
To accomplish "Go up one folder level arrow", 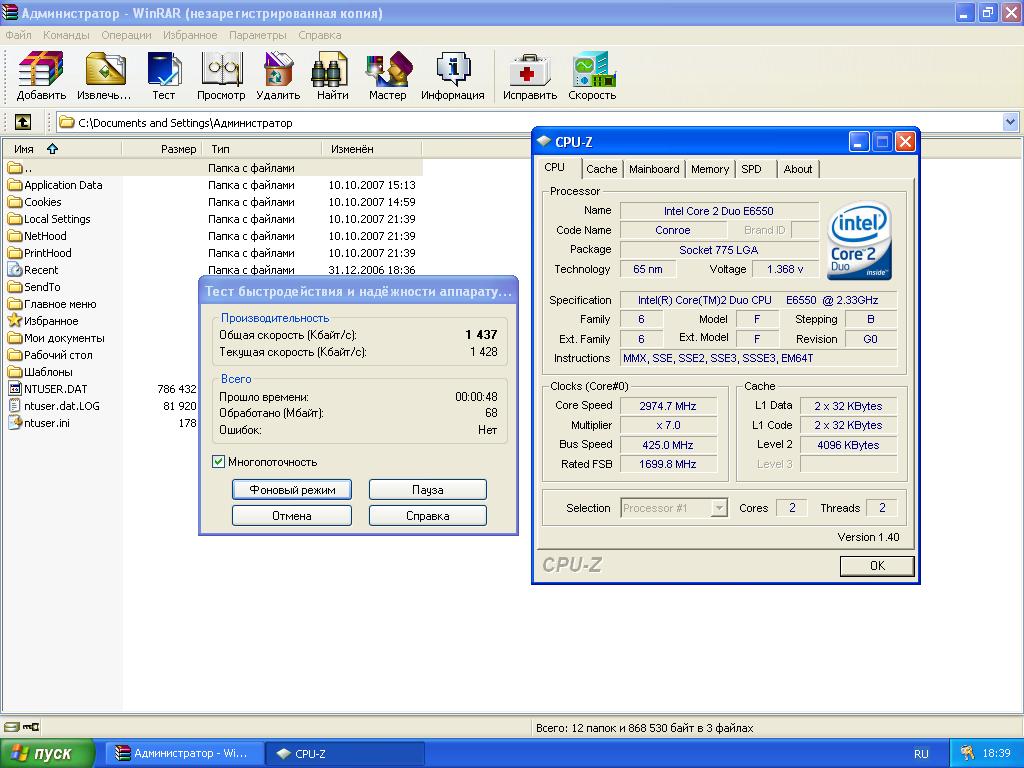I will tap(23, 122).
